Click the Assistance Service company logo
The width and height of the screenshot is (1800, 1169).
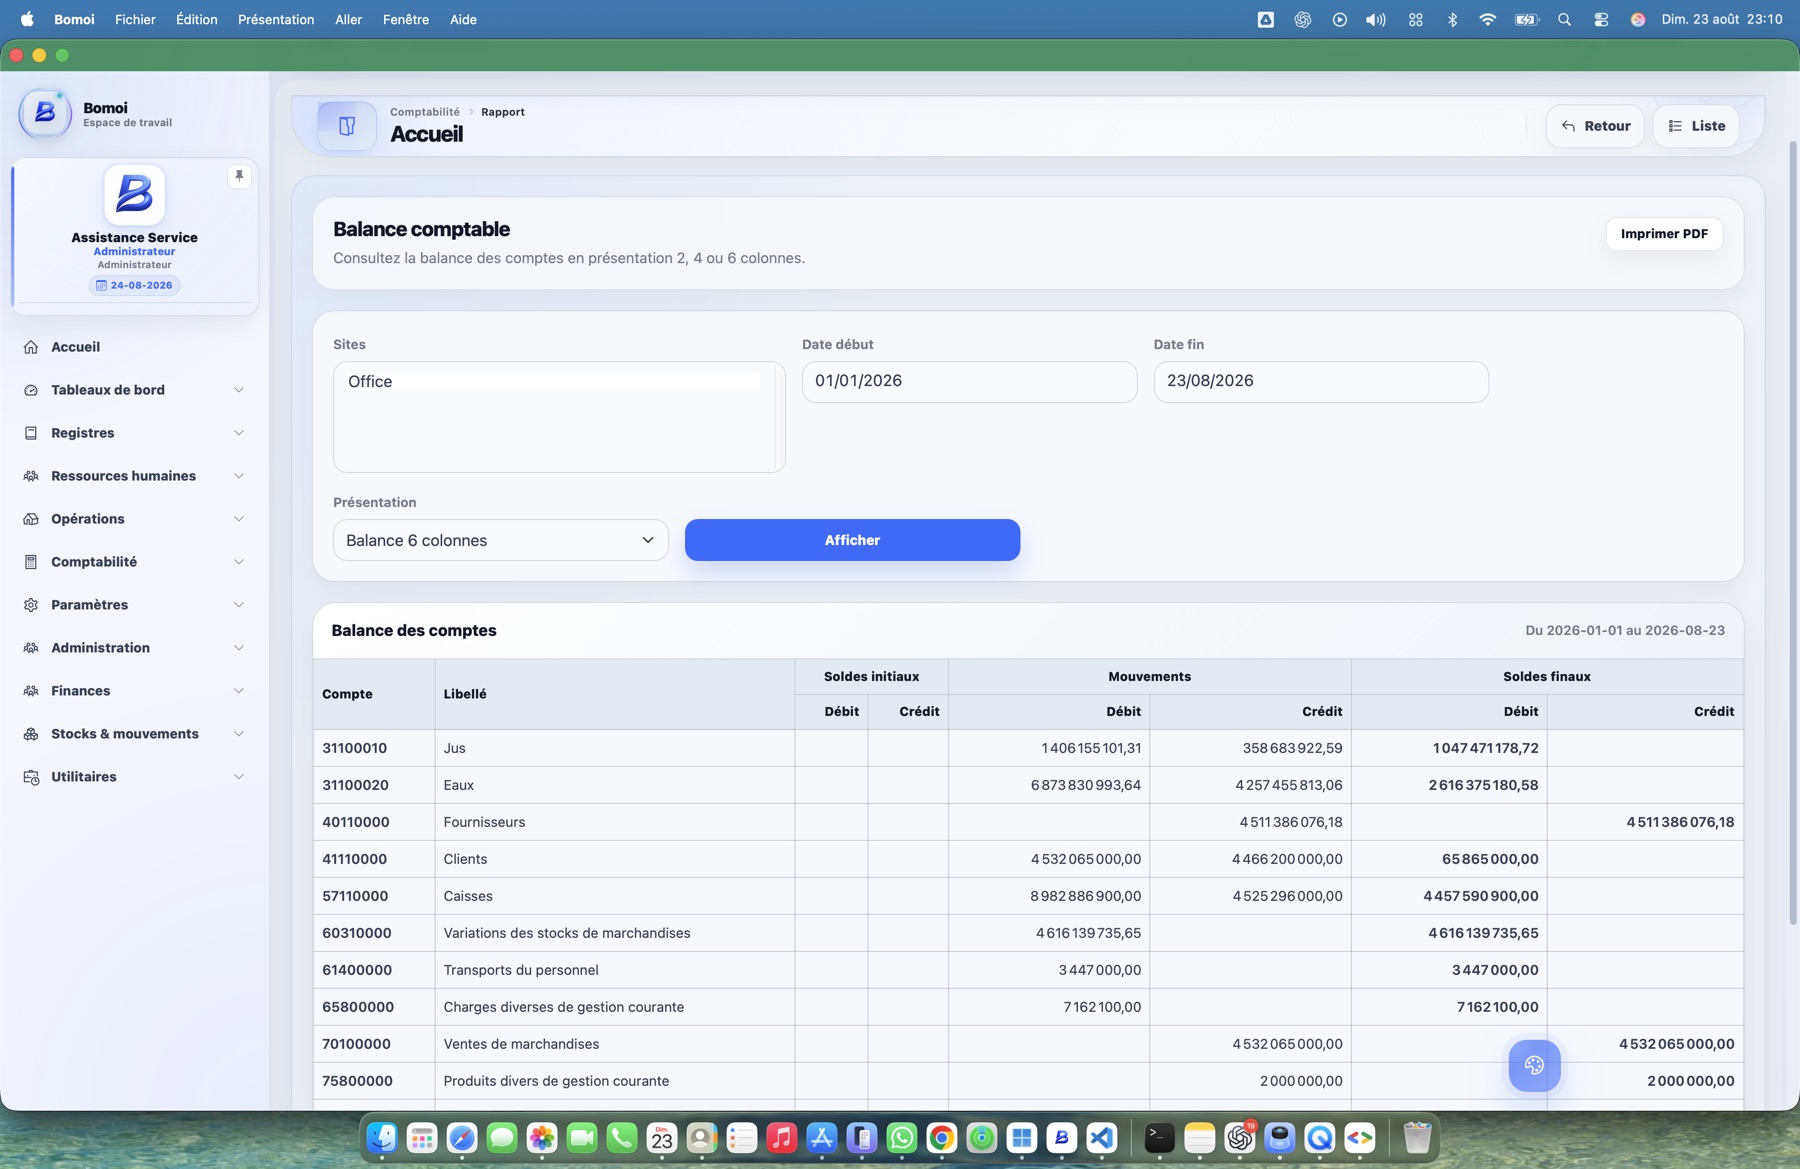134,194
